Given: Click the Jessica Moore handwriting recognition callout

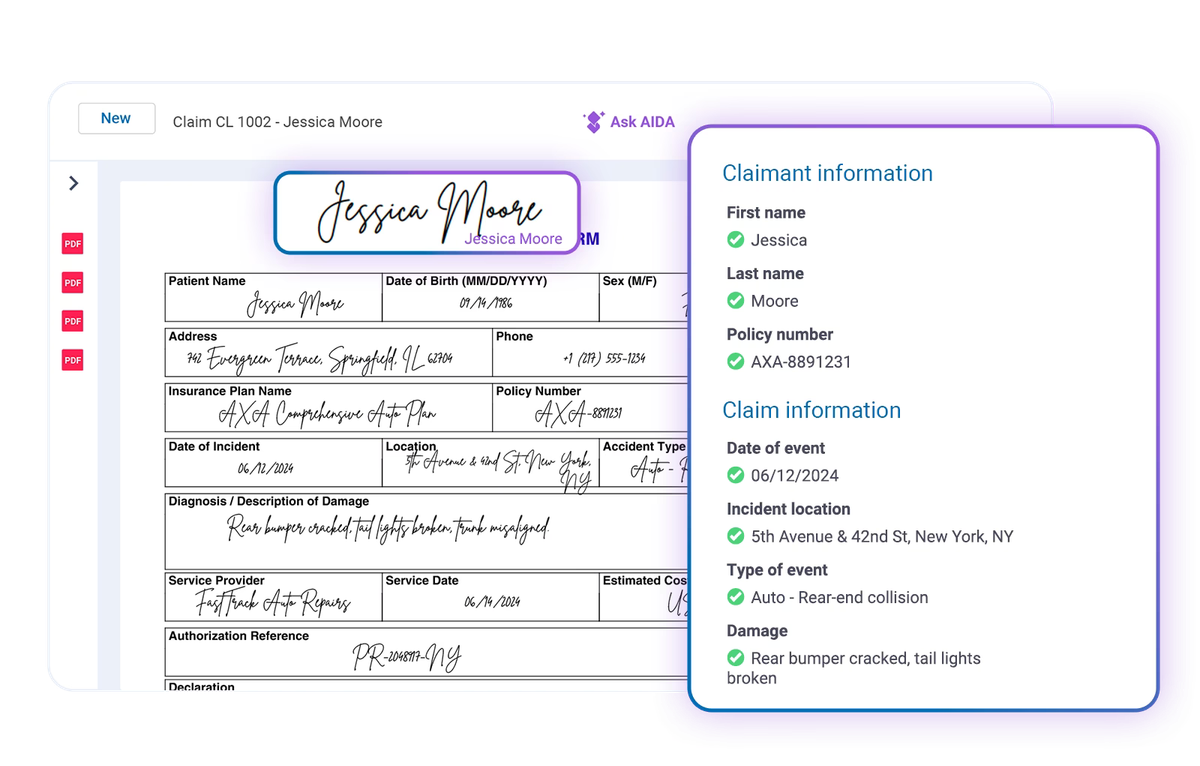Looking at the screenshot, I should pyautogui.click(x=427, y=212).
